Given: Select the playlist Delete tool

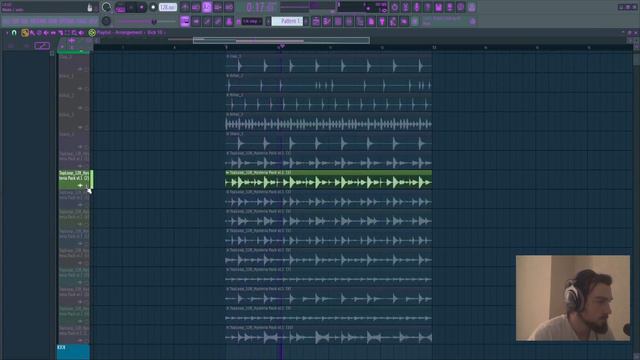Looking at the screenshot, I should pos(39,33).
